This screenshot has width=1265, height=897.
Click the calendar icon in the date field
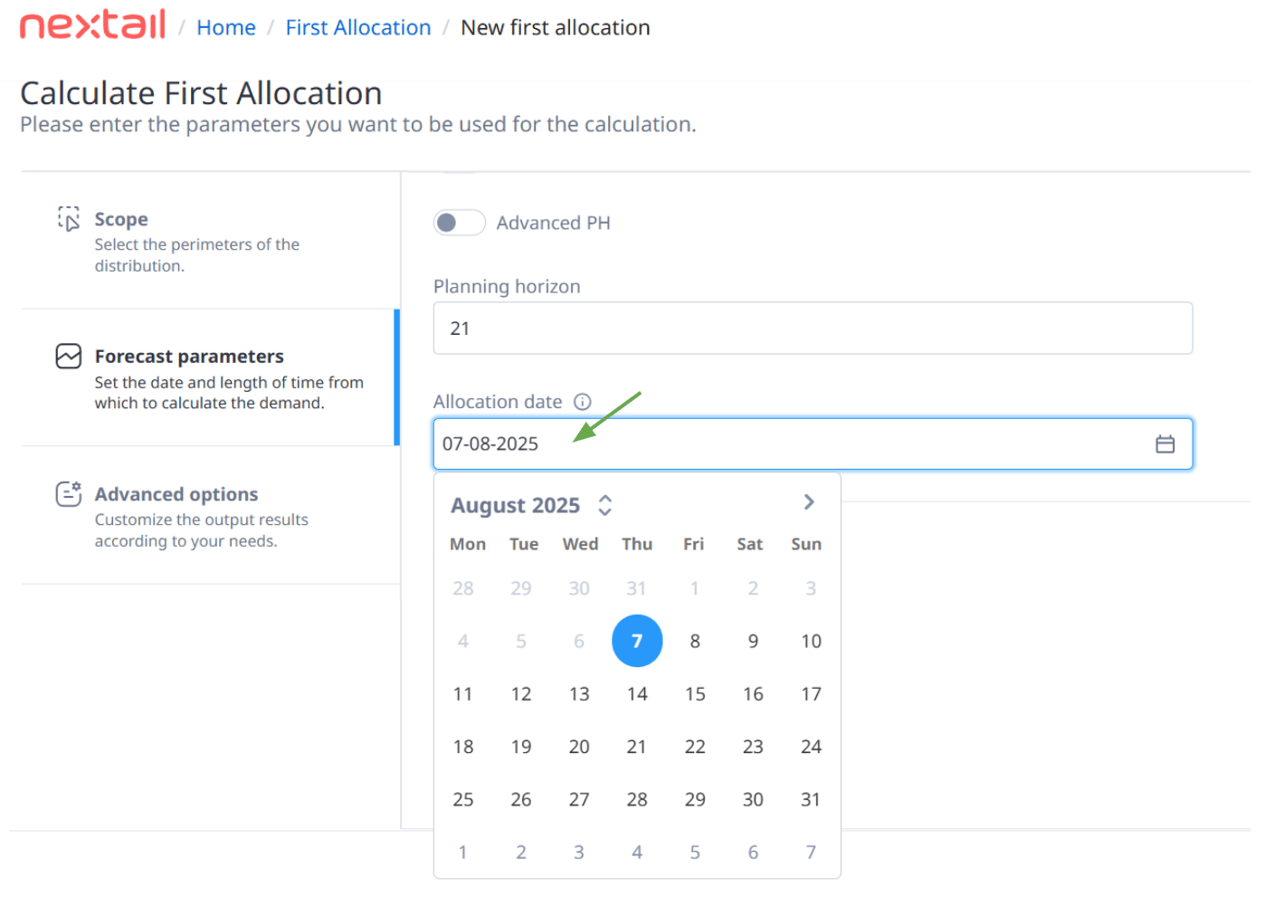click(x=1165, y=444)
